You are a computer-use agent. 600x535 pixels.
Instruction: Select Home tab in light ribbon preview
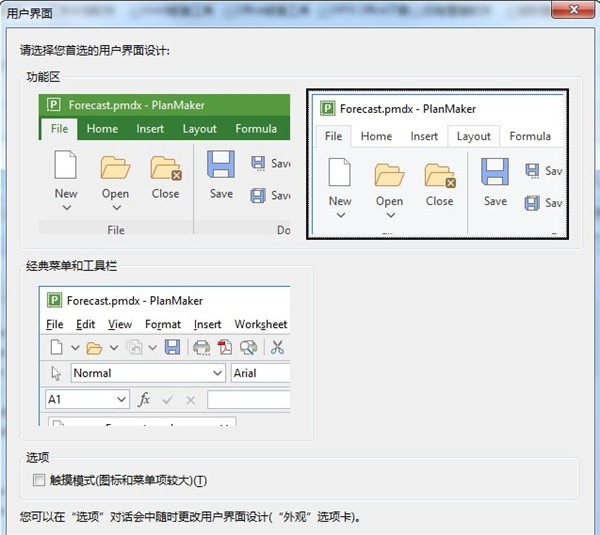tap(376, 136)
